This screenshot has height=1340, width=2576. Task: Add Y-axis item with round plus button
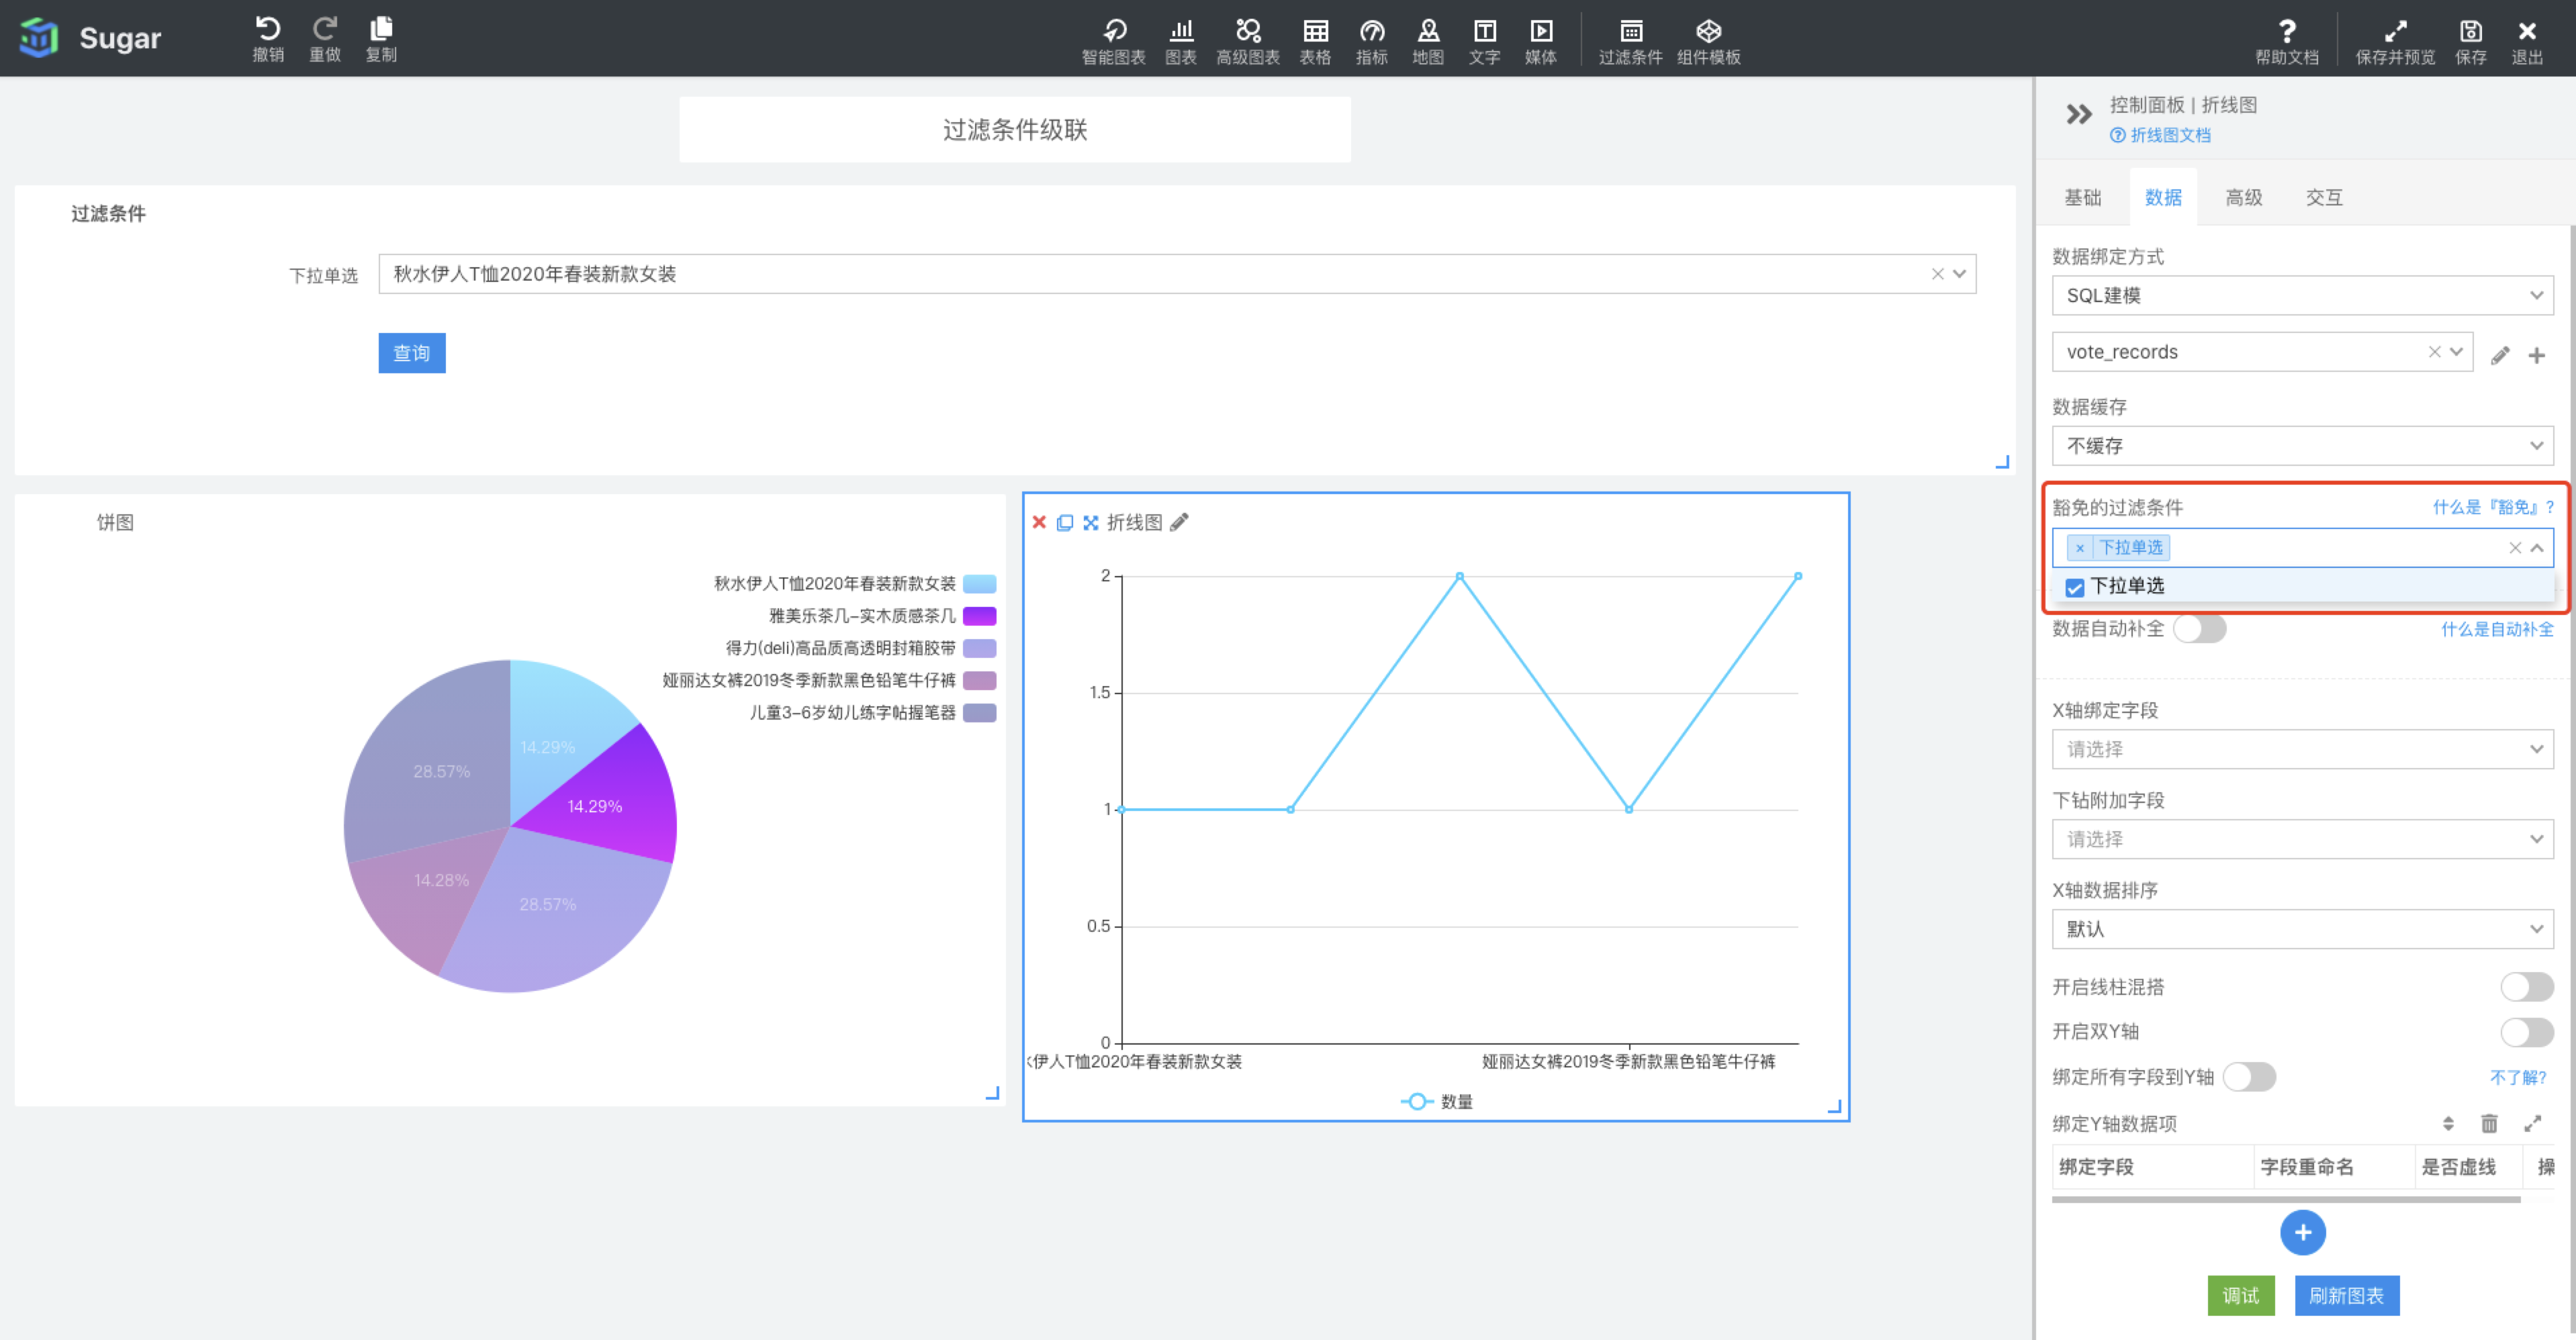2303,1233
